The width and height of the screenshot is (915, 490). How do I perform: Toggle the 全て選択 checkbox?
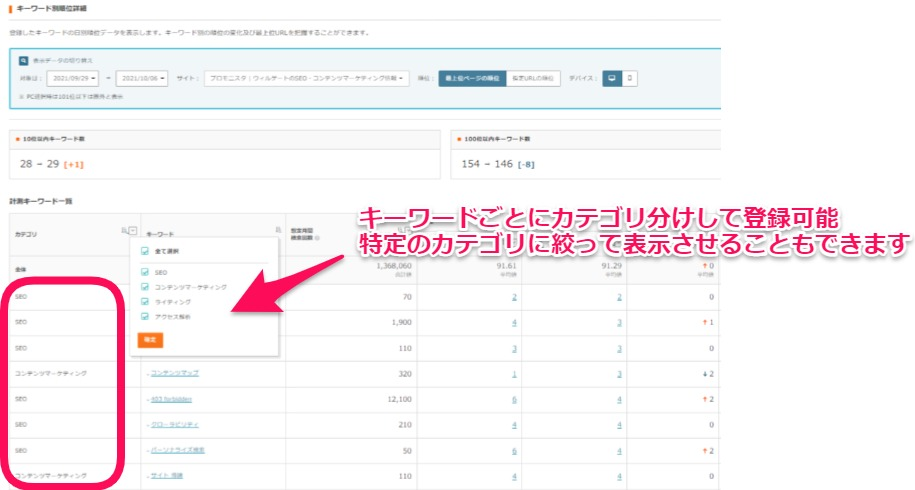(146, 251)
